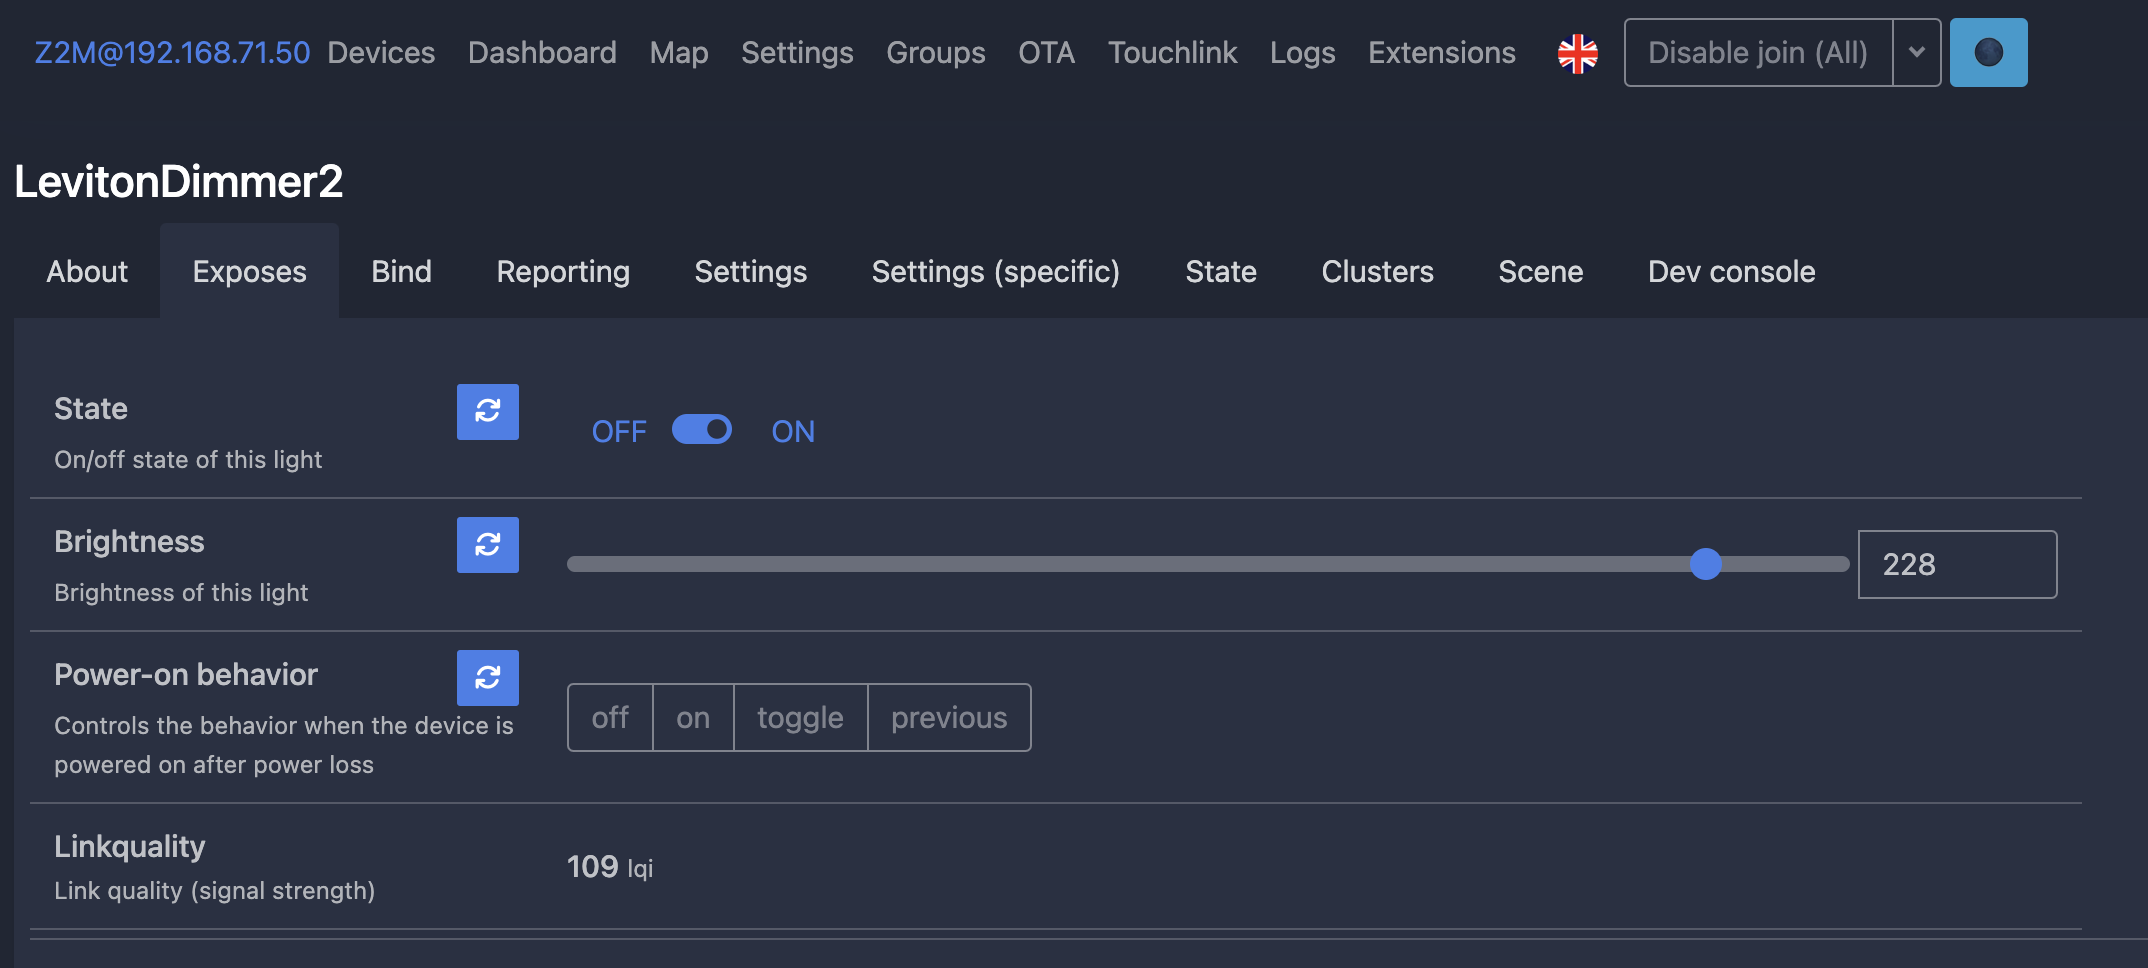The image size is (2148, 968).
Task: Click the Brightness label
Action: coord(129,541)
